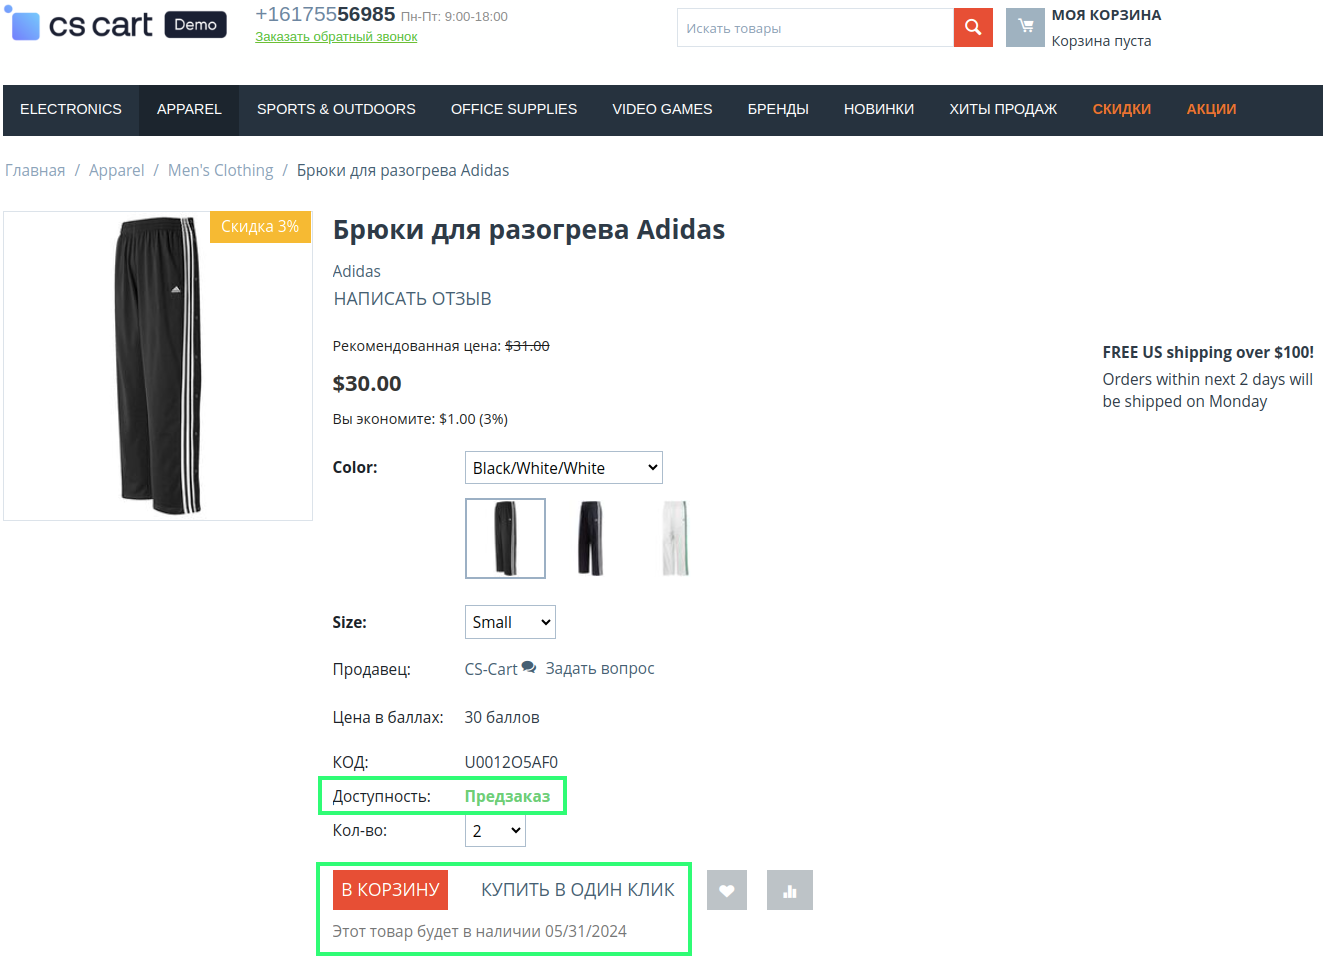Add product to comparison list icon

pos(789,890)
